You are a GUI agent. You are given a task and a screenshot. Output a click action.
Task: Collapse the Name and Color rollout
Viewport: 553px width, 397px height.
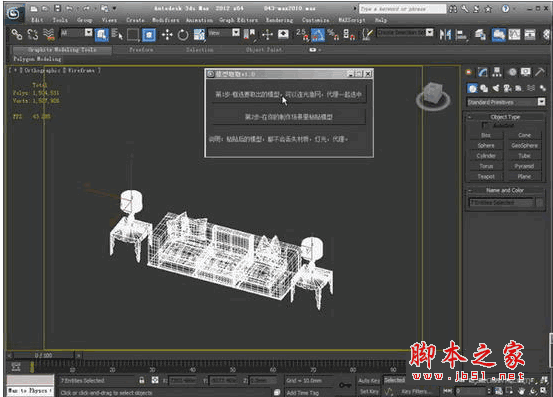(505, 190)
